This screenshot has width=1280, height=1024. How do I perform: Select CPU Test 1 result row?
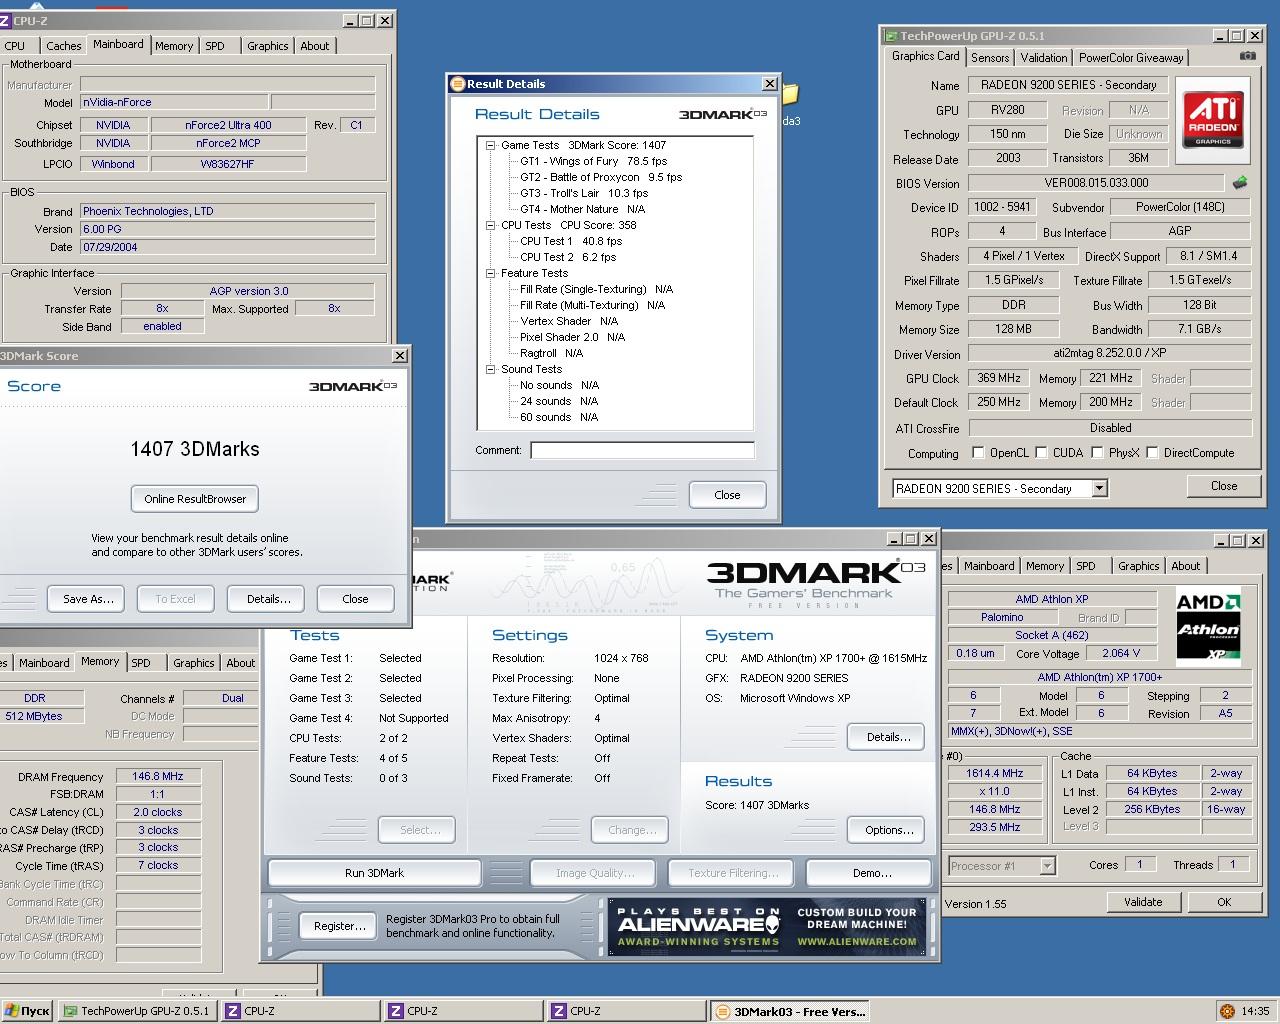pos(570,241)
